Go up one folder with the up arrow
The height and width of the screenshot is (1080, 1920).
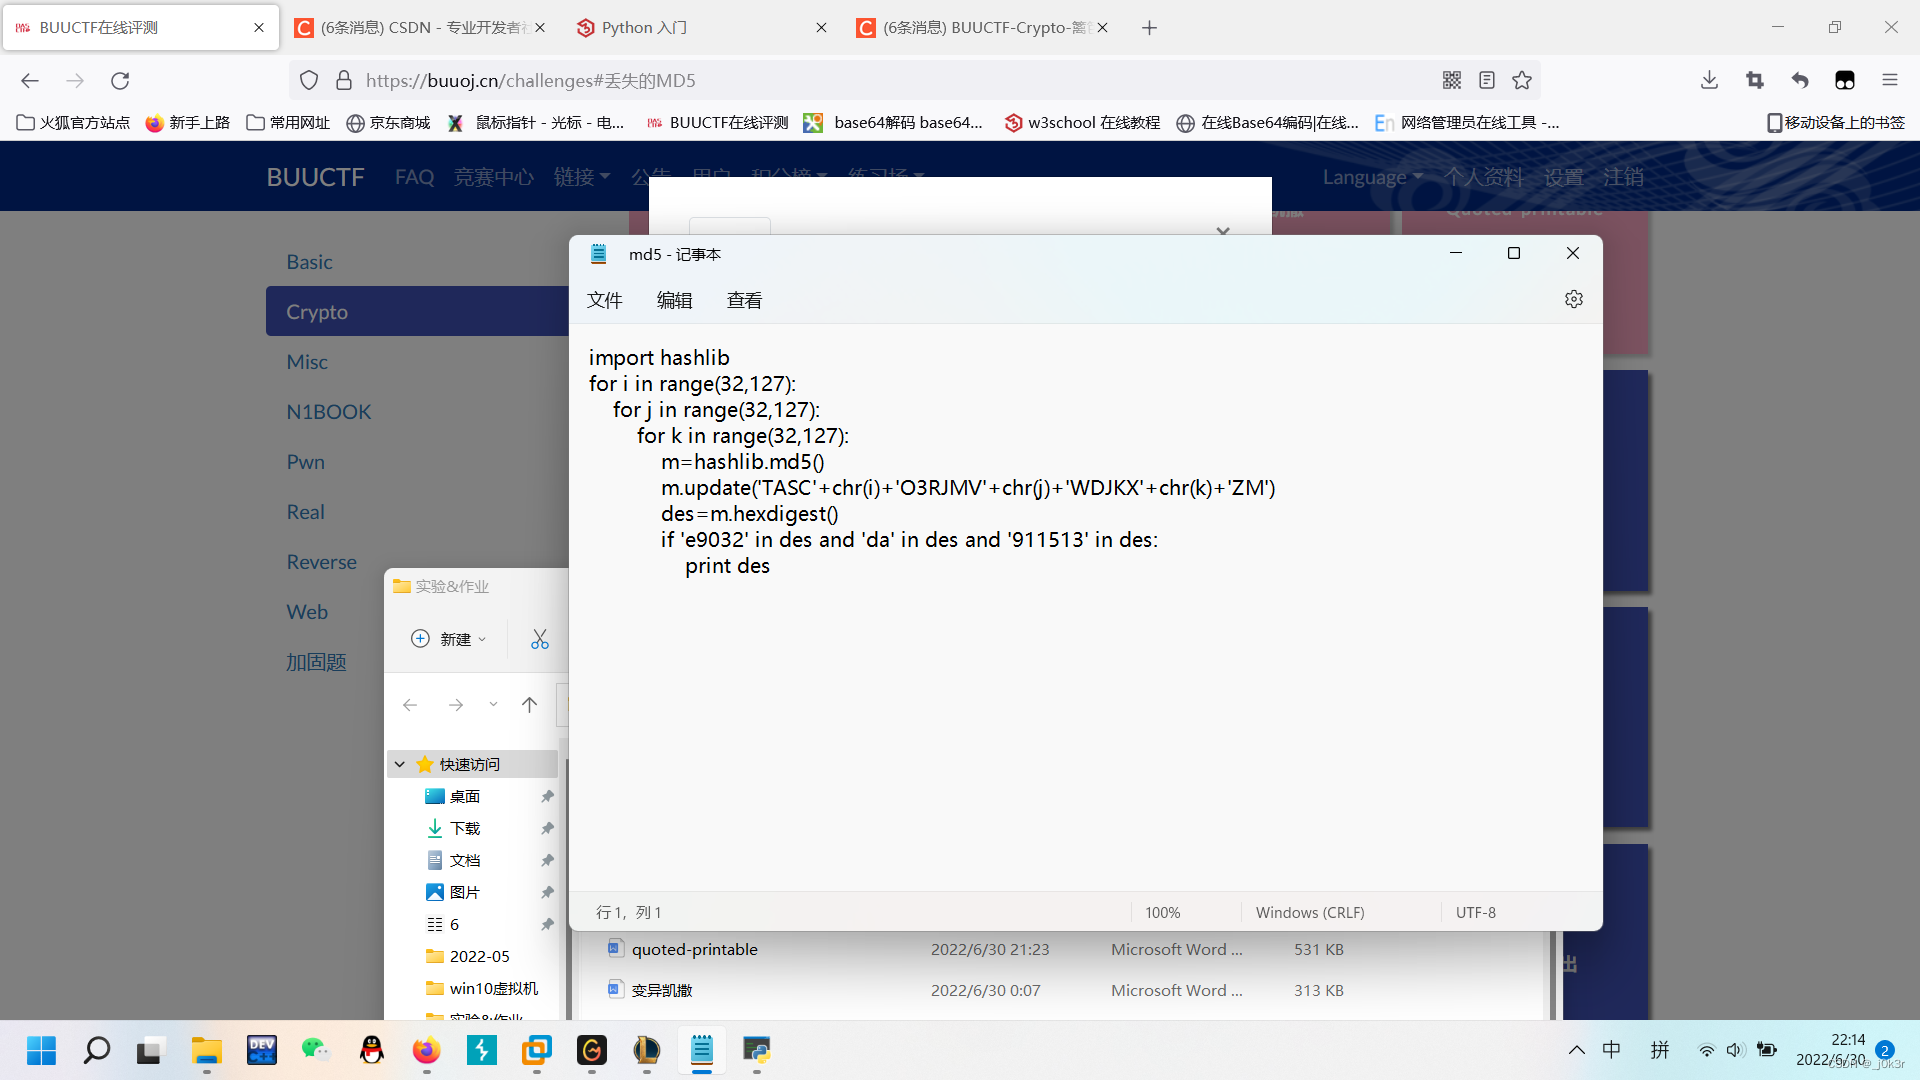pos(529,704)
